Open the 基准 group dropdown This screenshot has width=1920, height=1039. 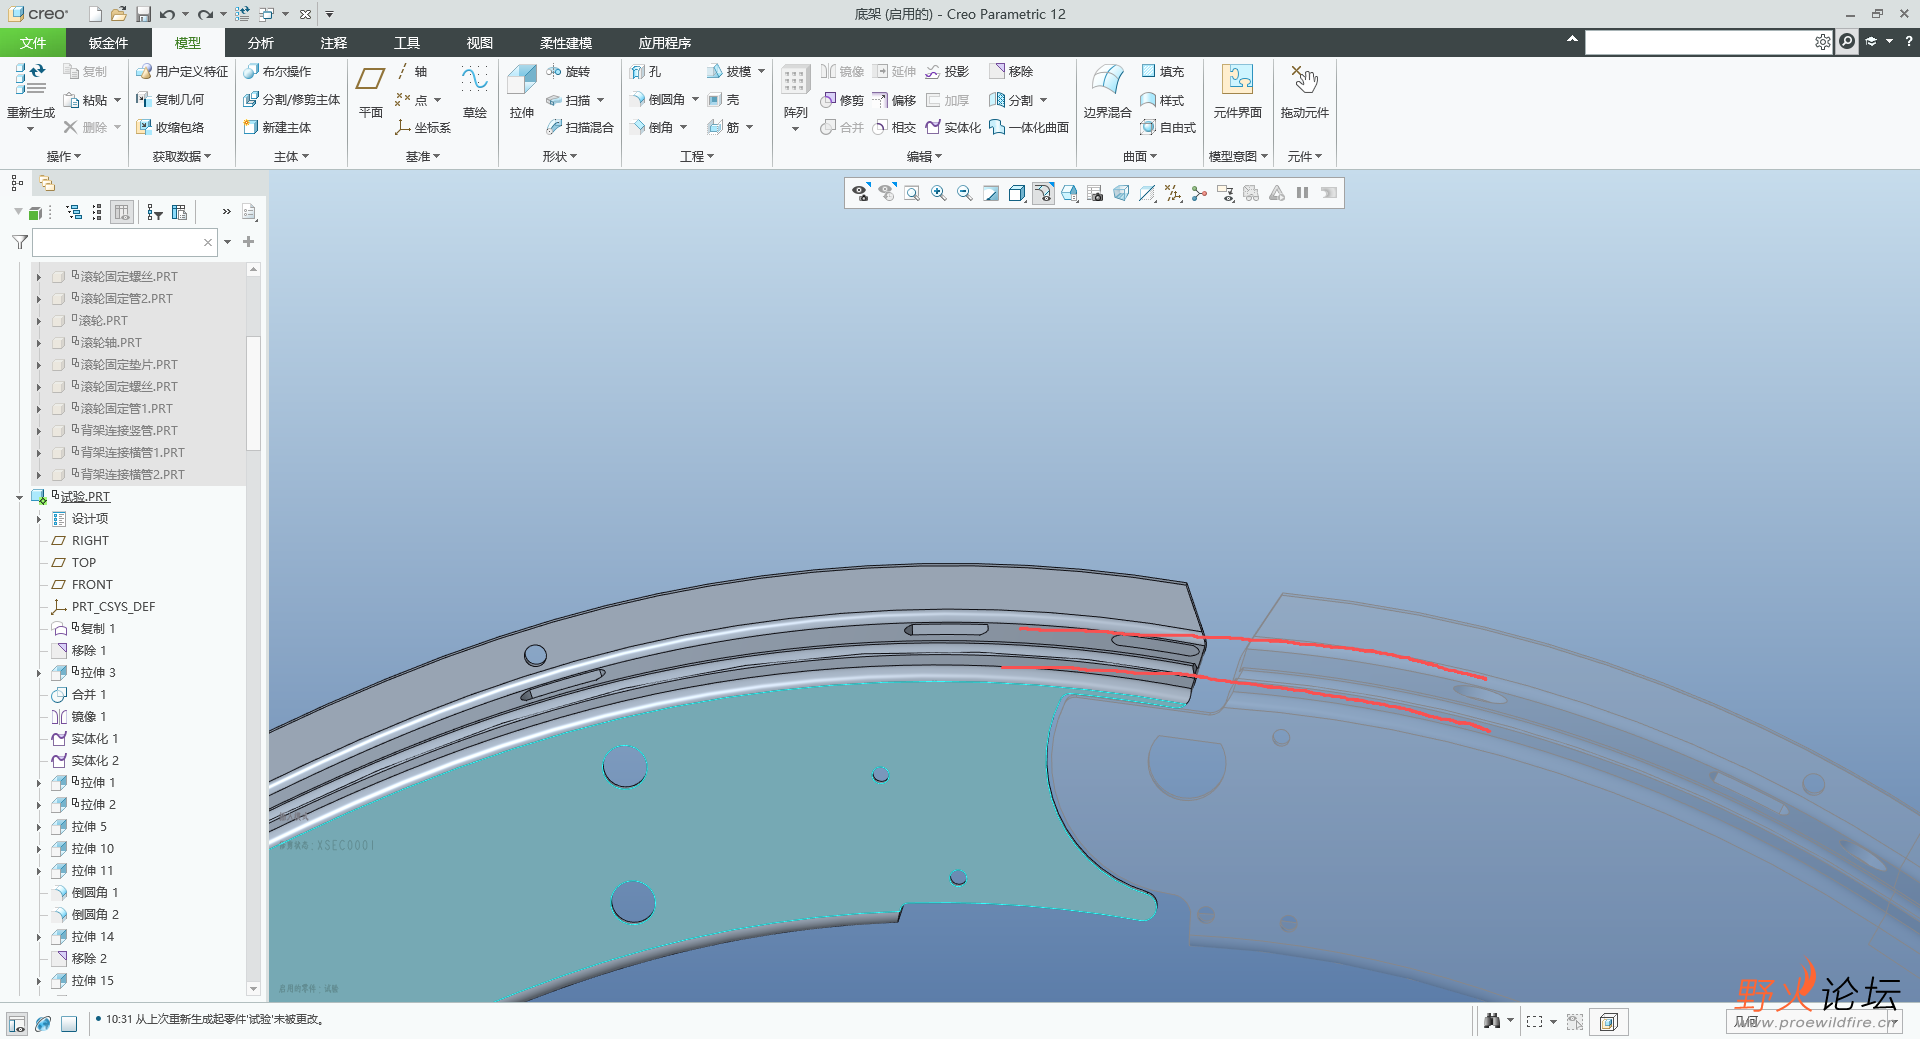point(422,157)
